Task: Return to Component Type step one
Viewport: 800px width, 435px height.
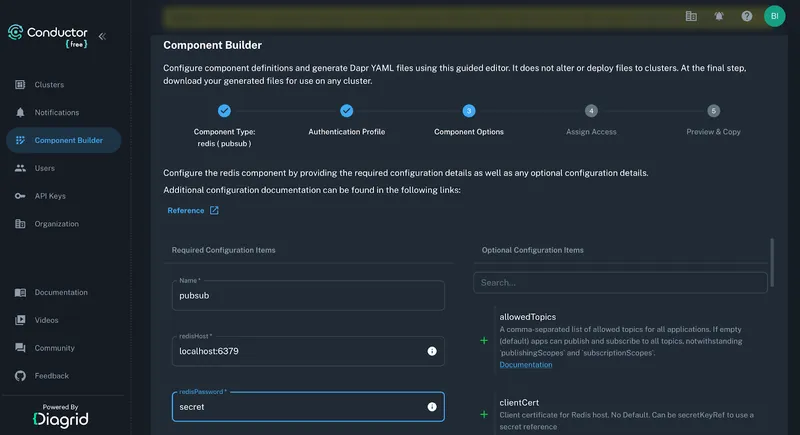Action: pyautogui.click(x=224, y=111)
